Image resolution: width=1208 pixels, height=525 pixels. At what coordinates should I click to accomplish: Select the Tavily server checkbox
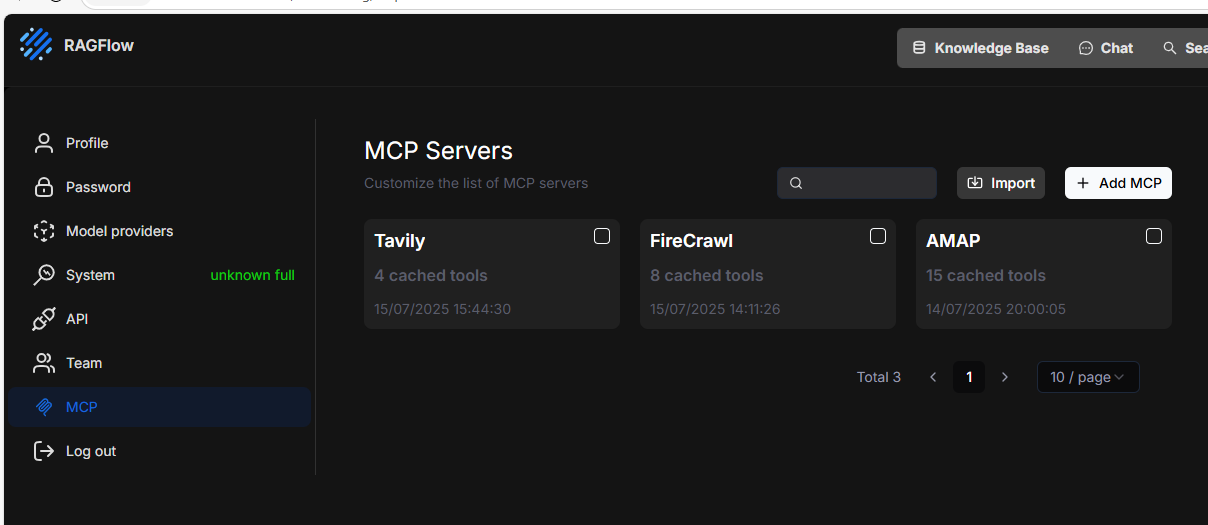pos(602,236)
